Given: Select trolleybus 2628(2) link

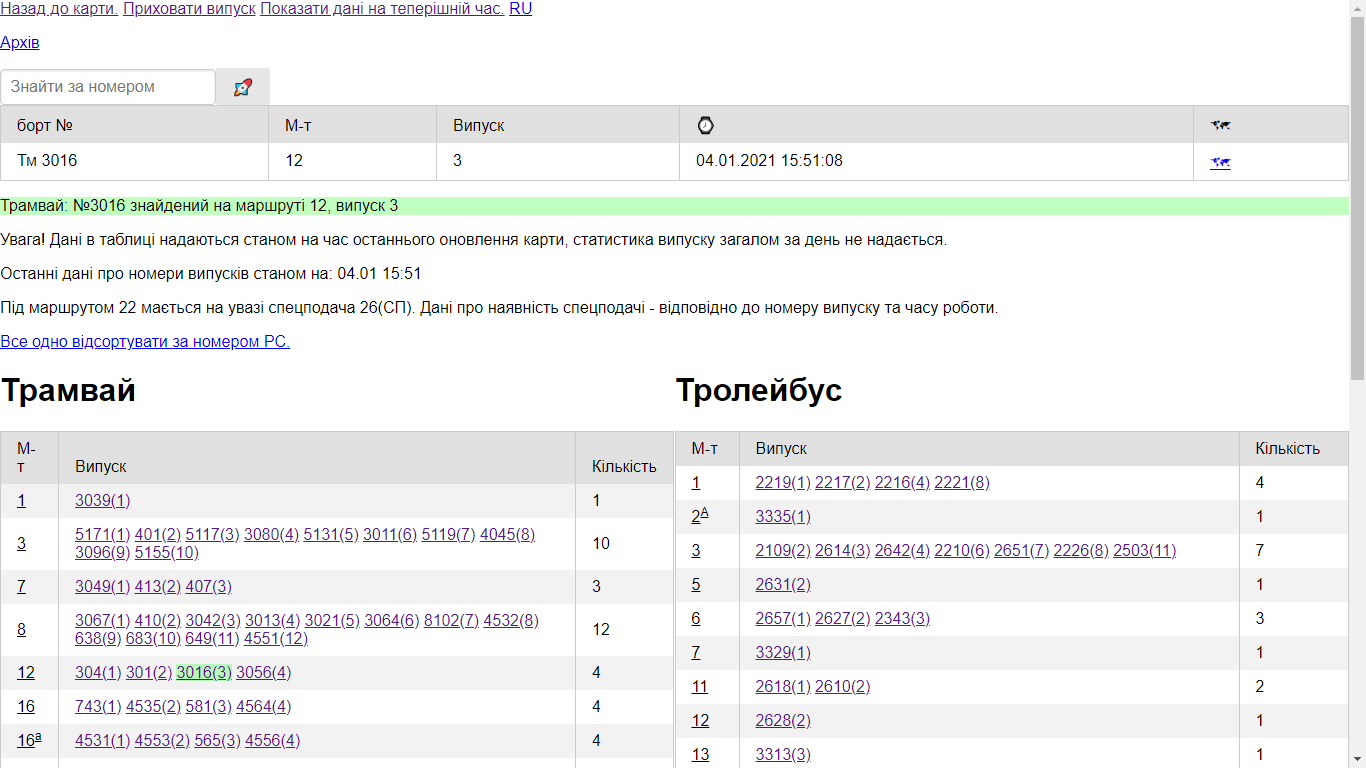Looking at the screenshot, I should pyautogui.click(x=783, y=721).
